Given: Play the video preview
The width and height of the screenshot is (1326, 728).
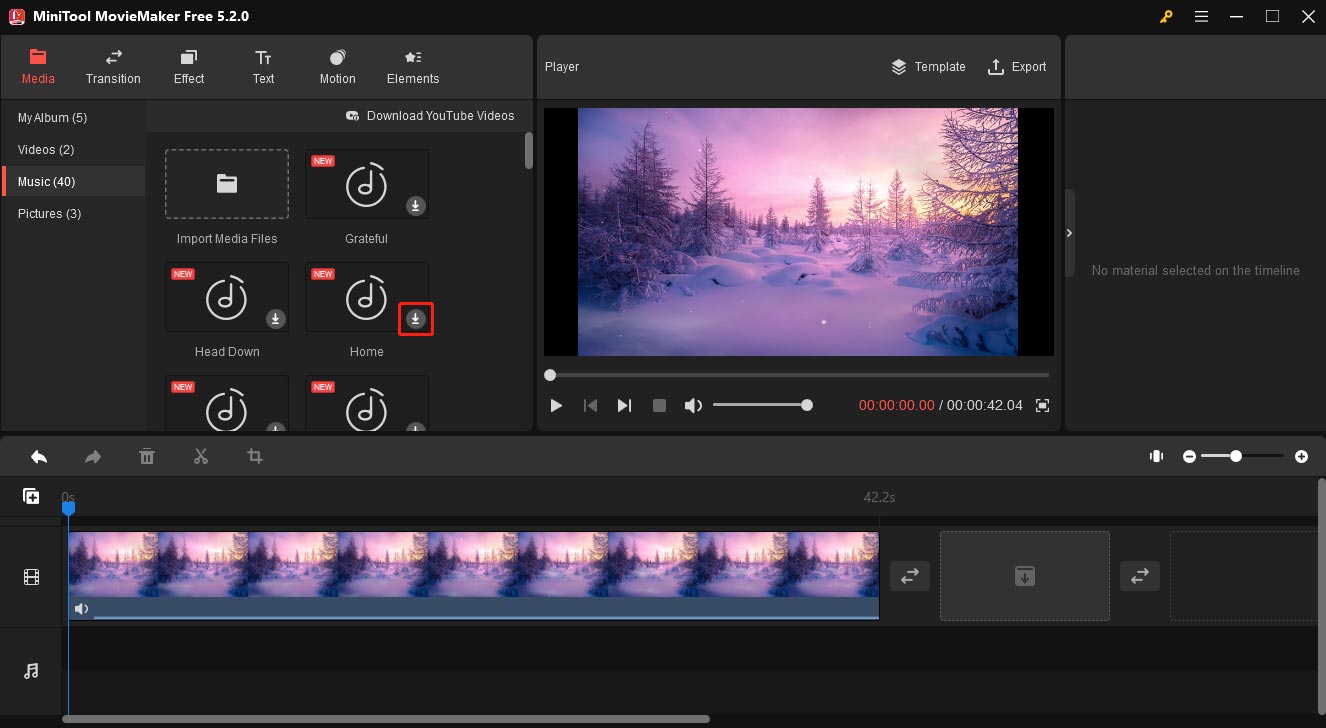Looking at the screenshot, I should (x=556, y=405).
